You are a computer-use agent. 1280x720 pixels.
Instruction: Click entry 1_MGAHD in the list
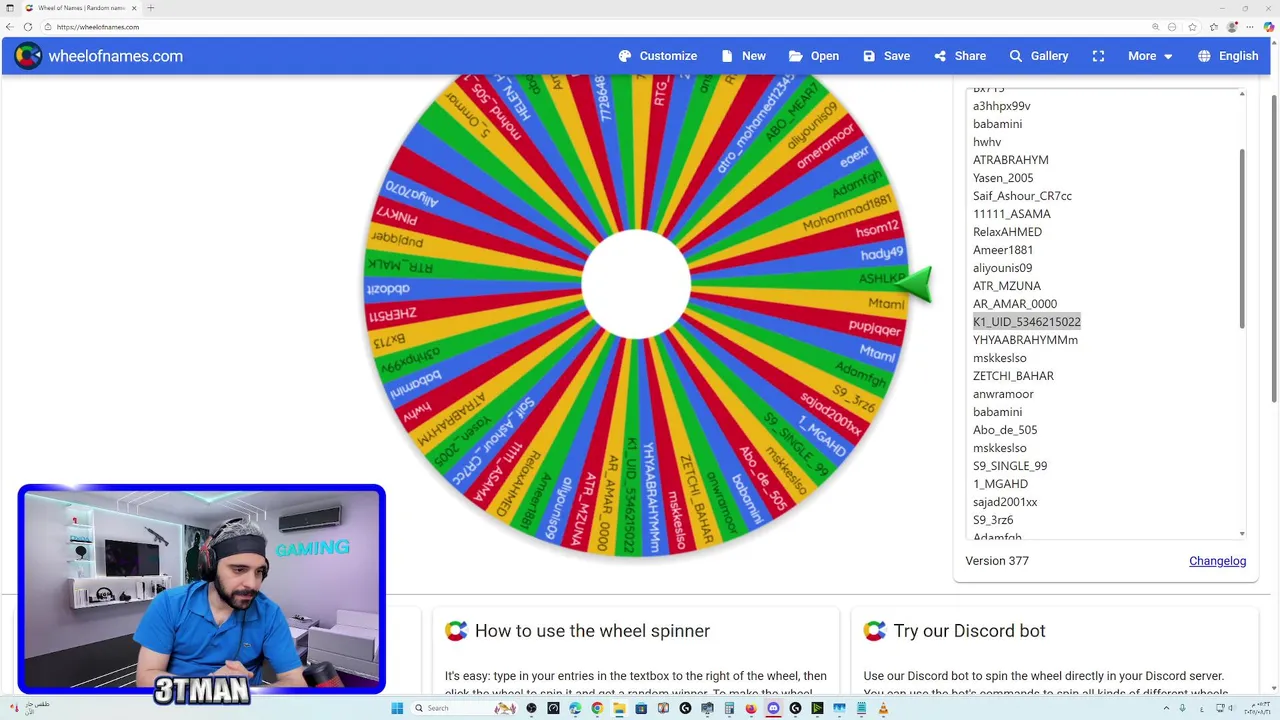pyautogui.click(x=1000, y=484)
